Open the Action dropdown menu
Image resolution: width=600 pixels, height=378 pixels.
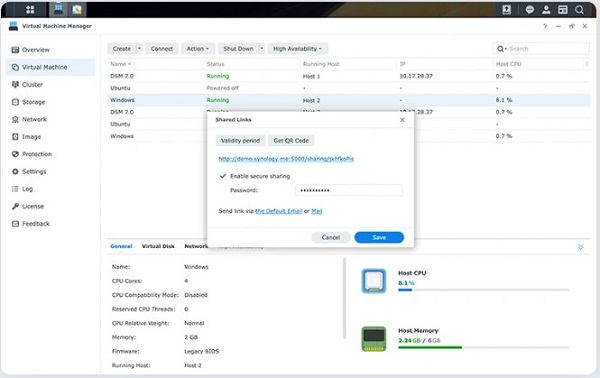coord(198,49)
